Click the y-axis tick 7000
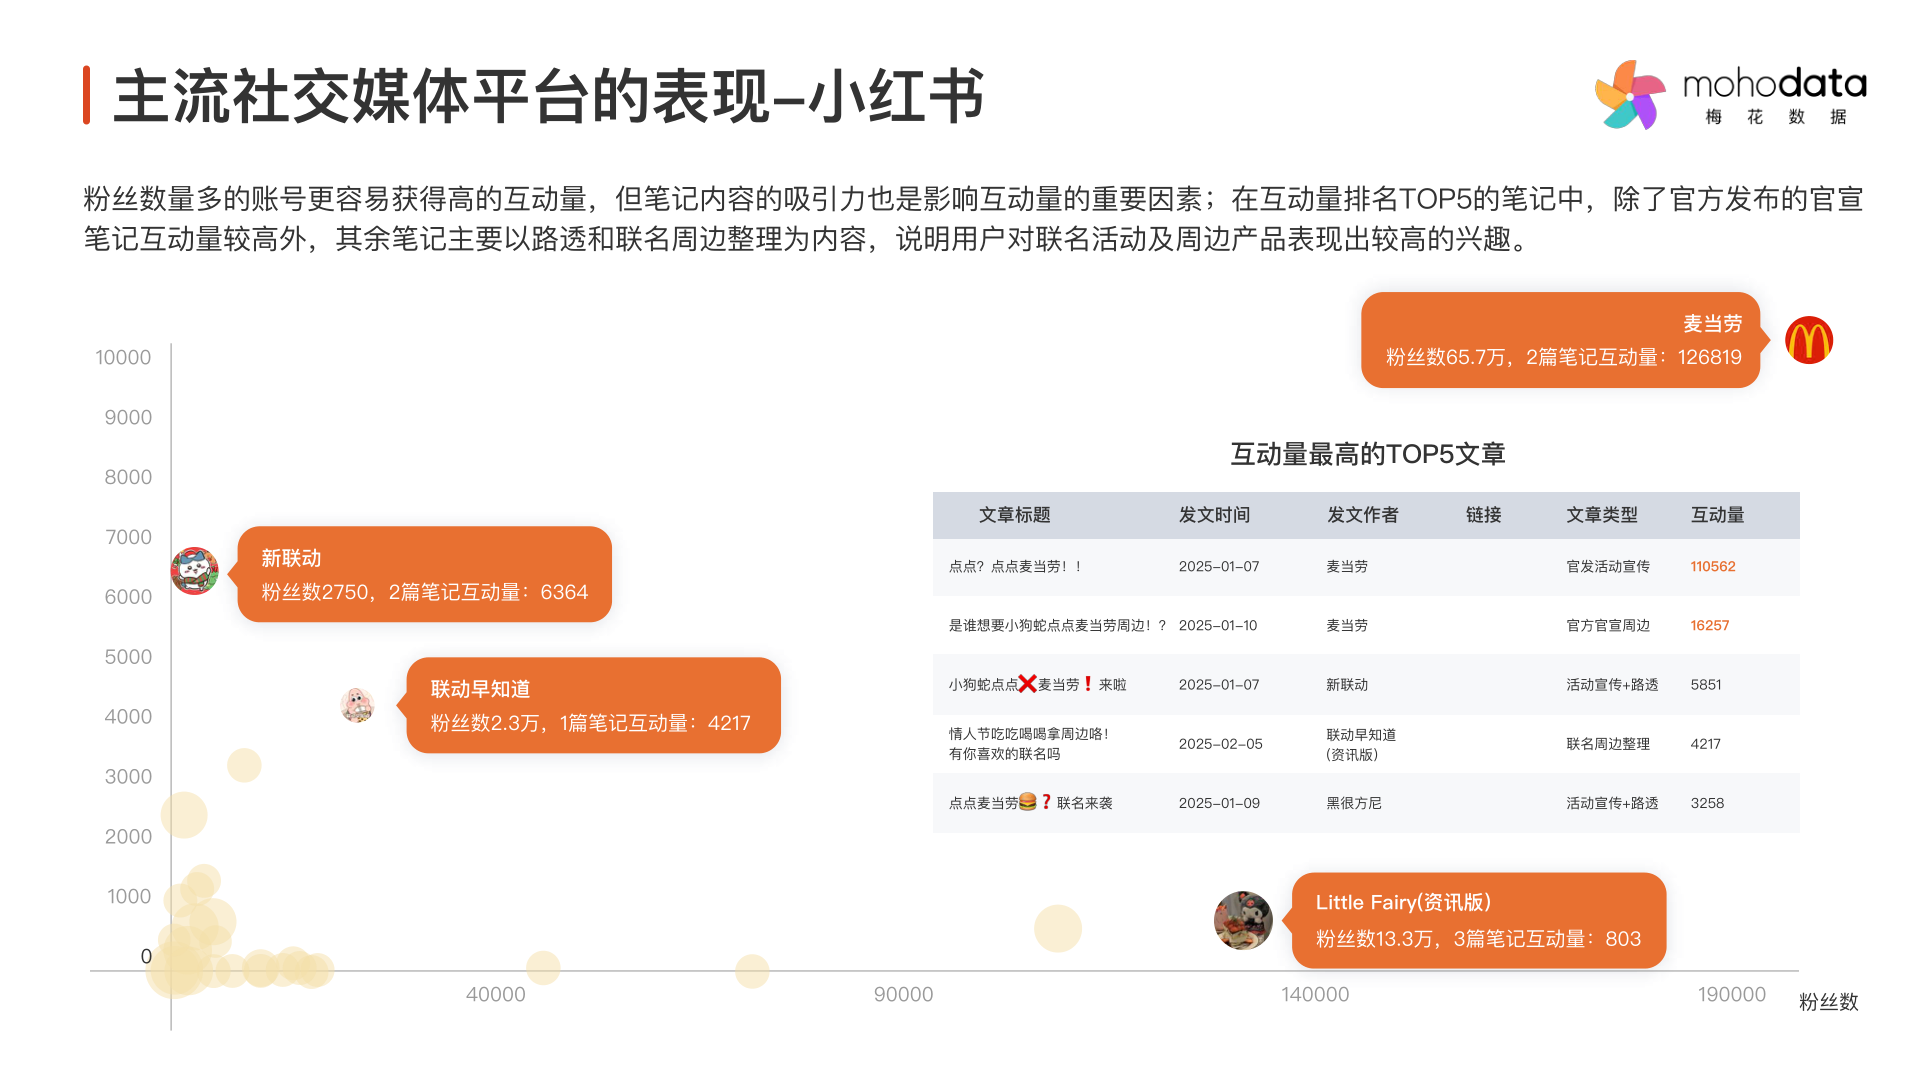Image resolution: width=1920 pixels, height=1080 pixels. [x=128, y=537]
